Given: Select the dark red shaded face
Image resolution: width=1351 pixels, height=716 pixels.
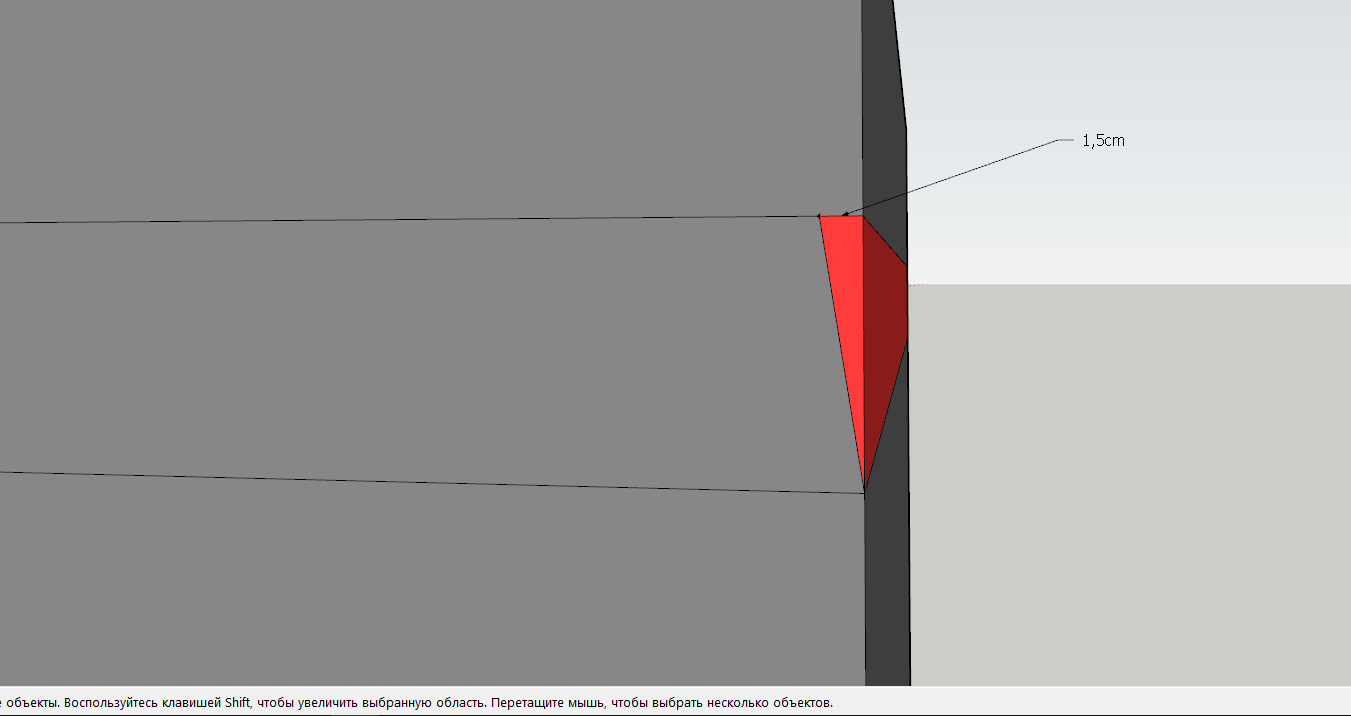Looking at the screenshot, I should pyautogui.click(x=885, y=330).
